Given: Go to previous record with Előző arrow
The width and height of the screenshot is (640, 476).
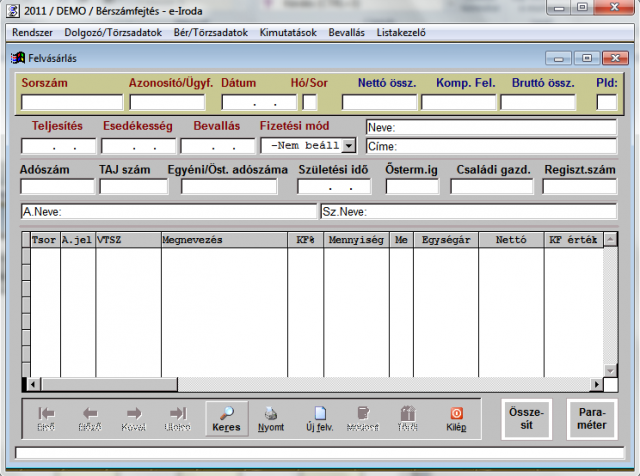Looking at the screenshot, I should click(x=90, y=413).
